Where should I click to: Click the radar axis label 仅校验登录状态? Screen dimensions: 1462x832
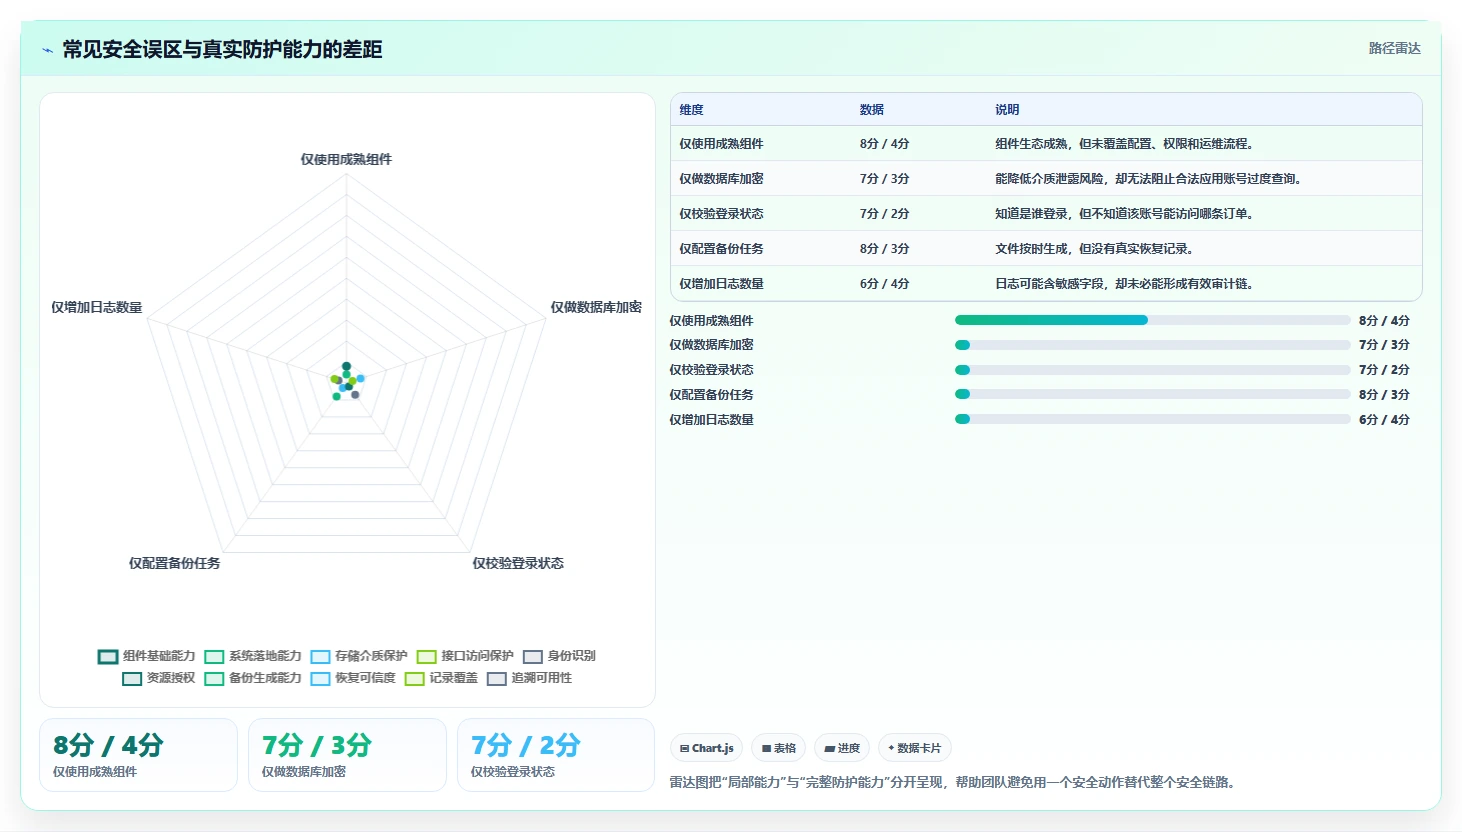[x=518, y=563]
